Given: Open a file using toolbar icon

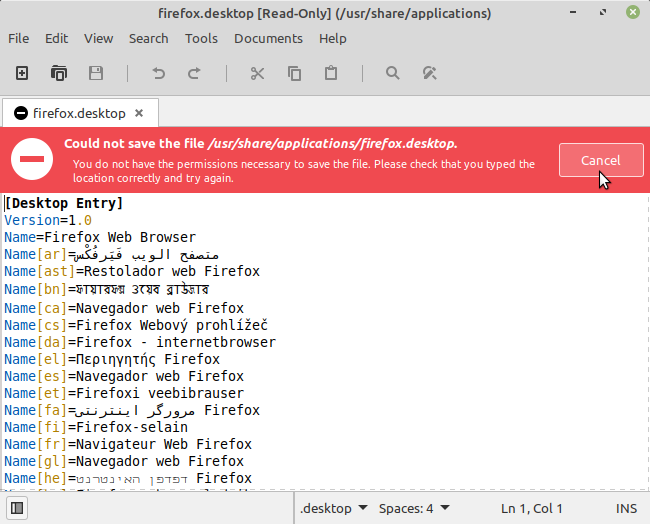Looking at the screenshot, I should pos(59,73).
